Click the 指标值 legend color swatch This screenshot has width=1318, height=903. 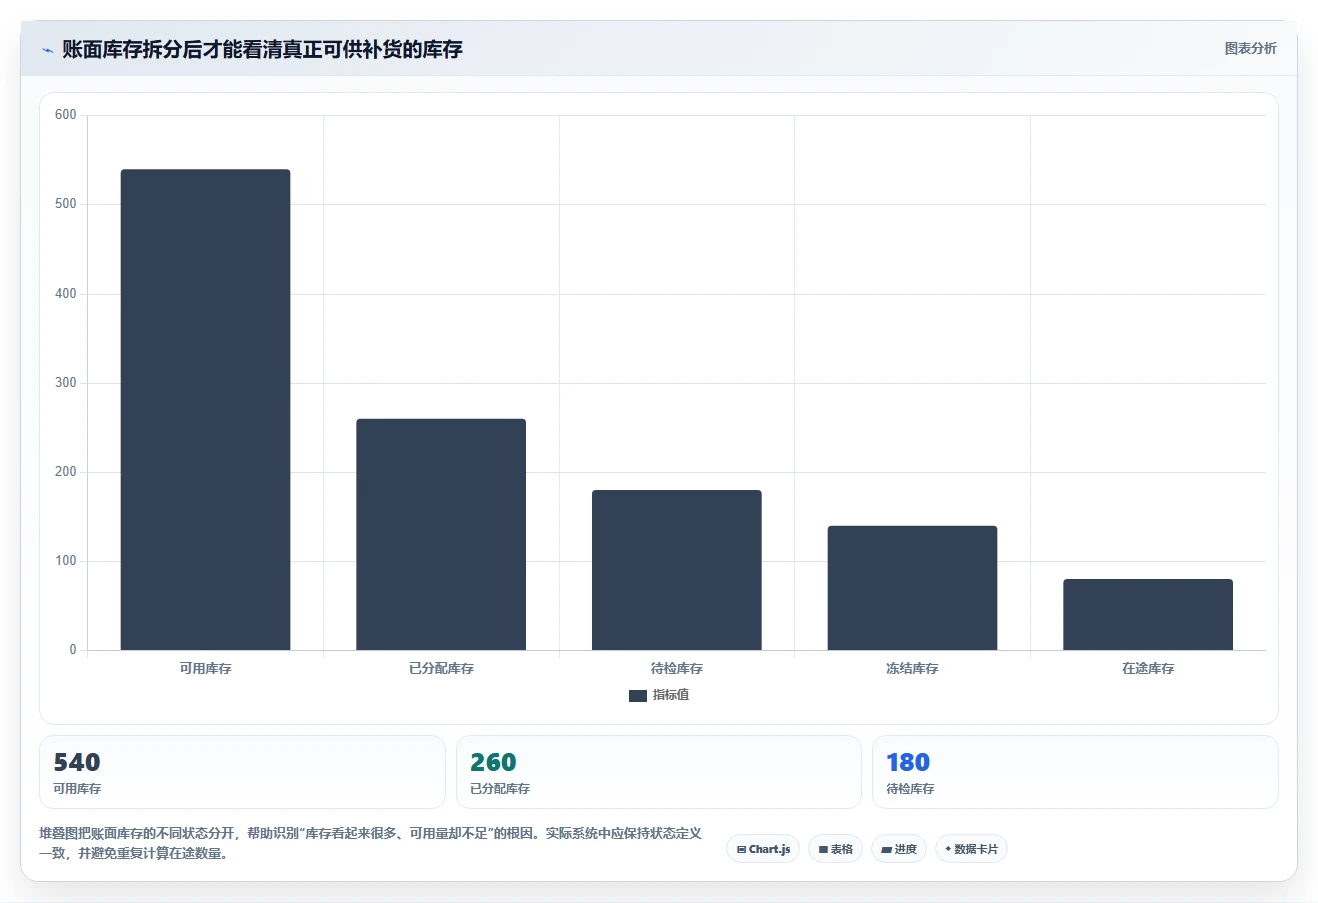point(637,696)
